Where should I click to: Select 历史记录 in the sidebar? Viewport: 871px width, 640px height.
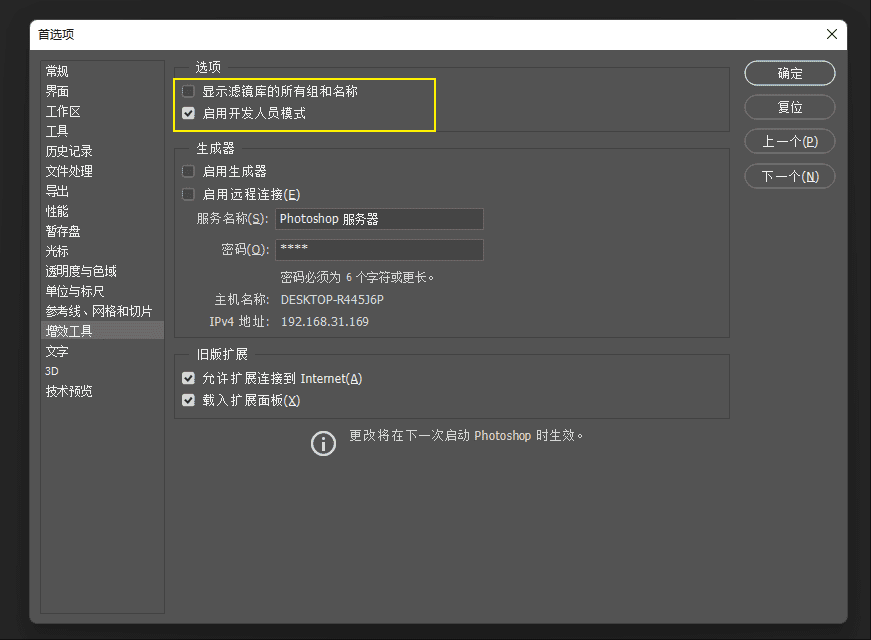(x=102, y=151)
